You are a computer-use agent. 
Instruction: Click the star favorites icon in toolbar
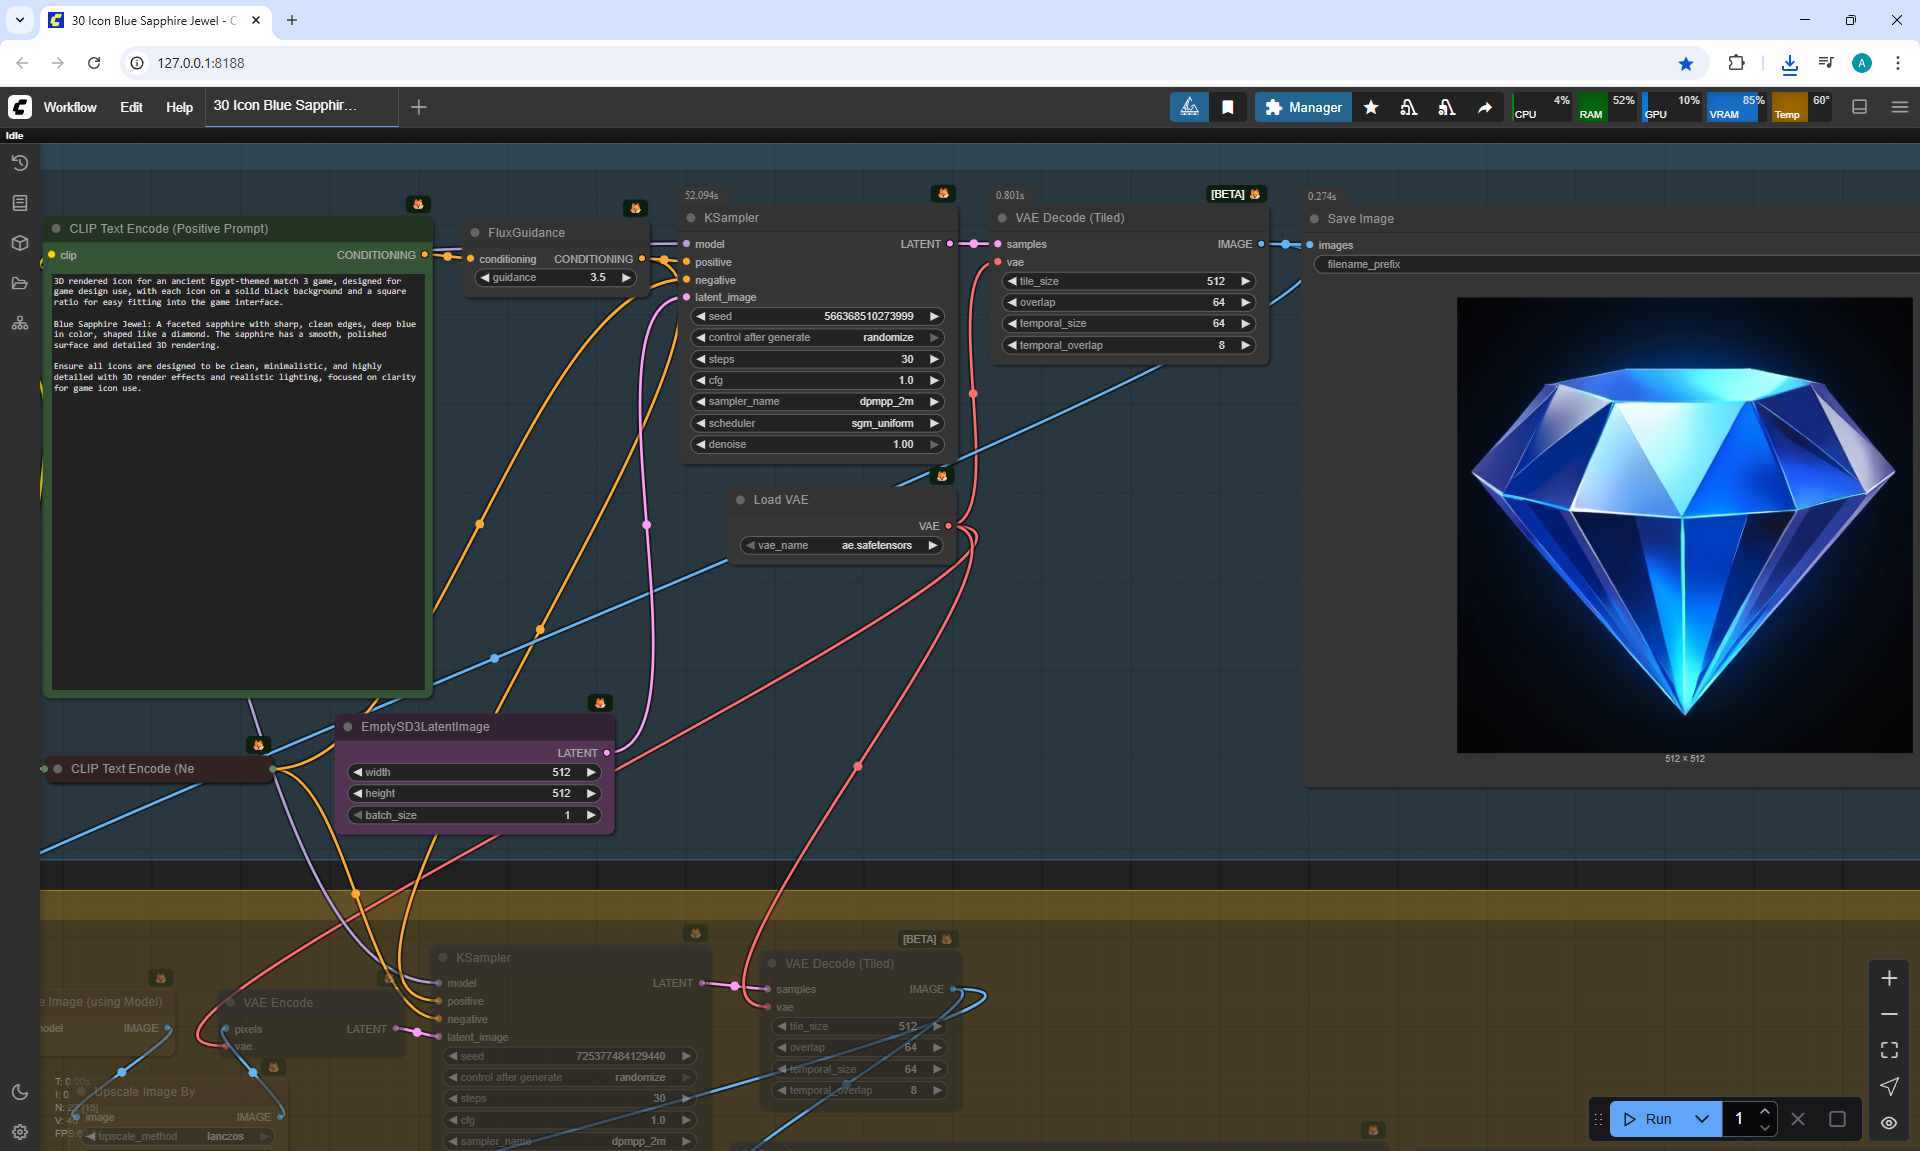click(x=1371, y=107)
